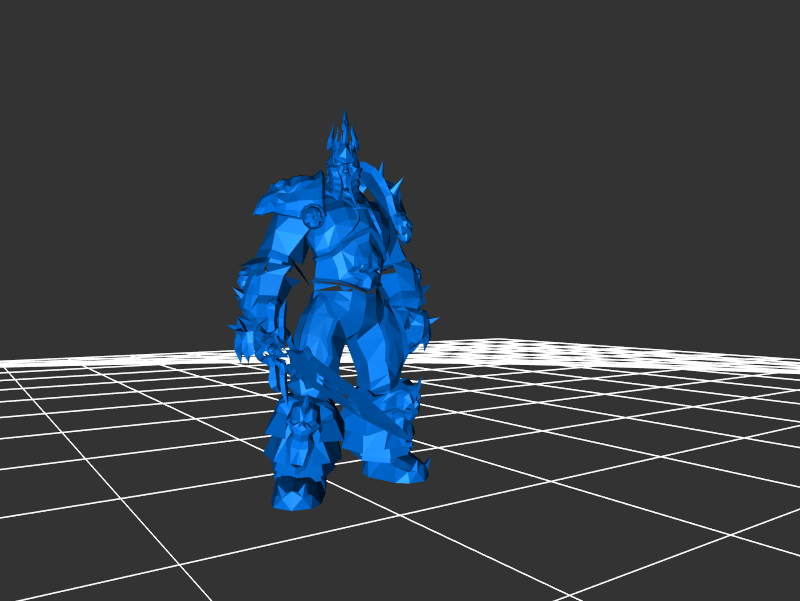The width and height of the screenshot is (800, 601).
Task: Select the chest armor of the model
Action: pos(345,245)
